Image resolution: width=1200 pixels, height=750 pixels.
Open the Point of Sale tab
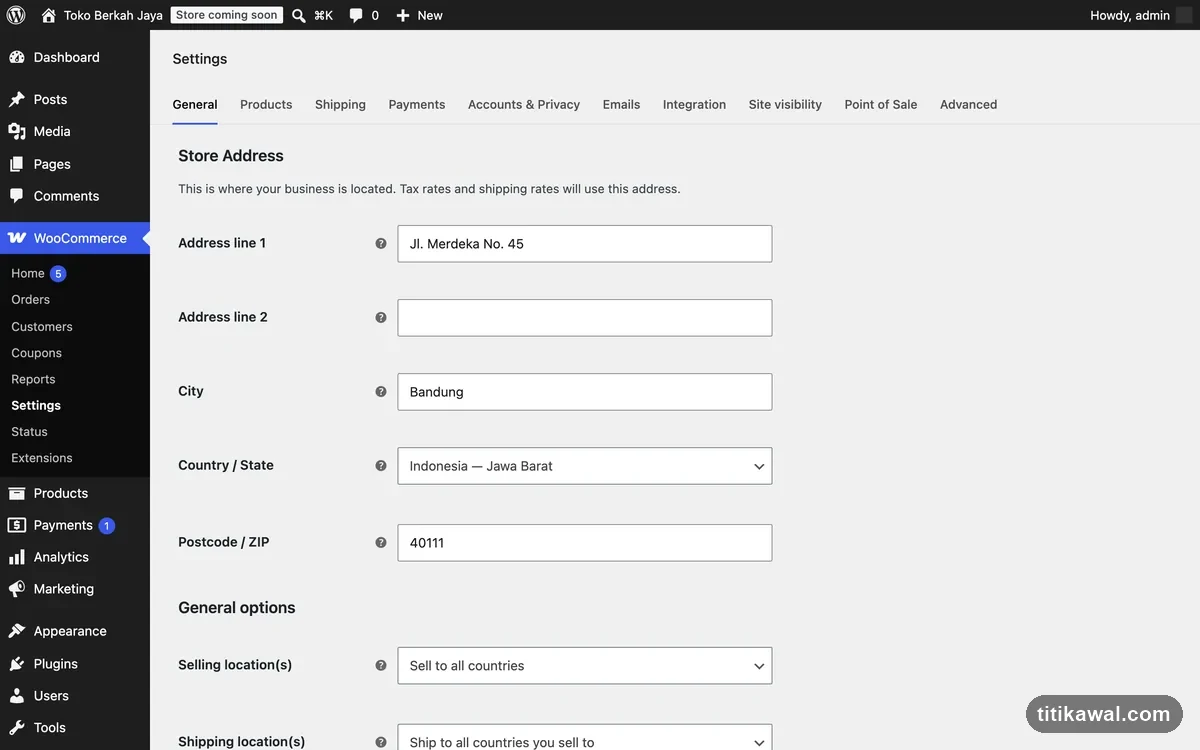point(881,104)
